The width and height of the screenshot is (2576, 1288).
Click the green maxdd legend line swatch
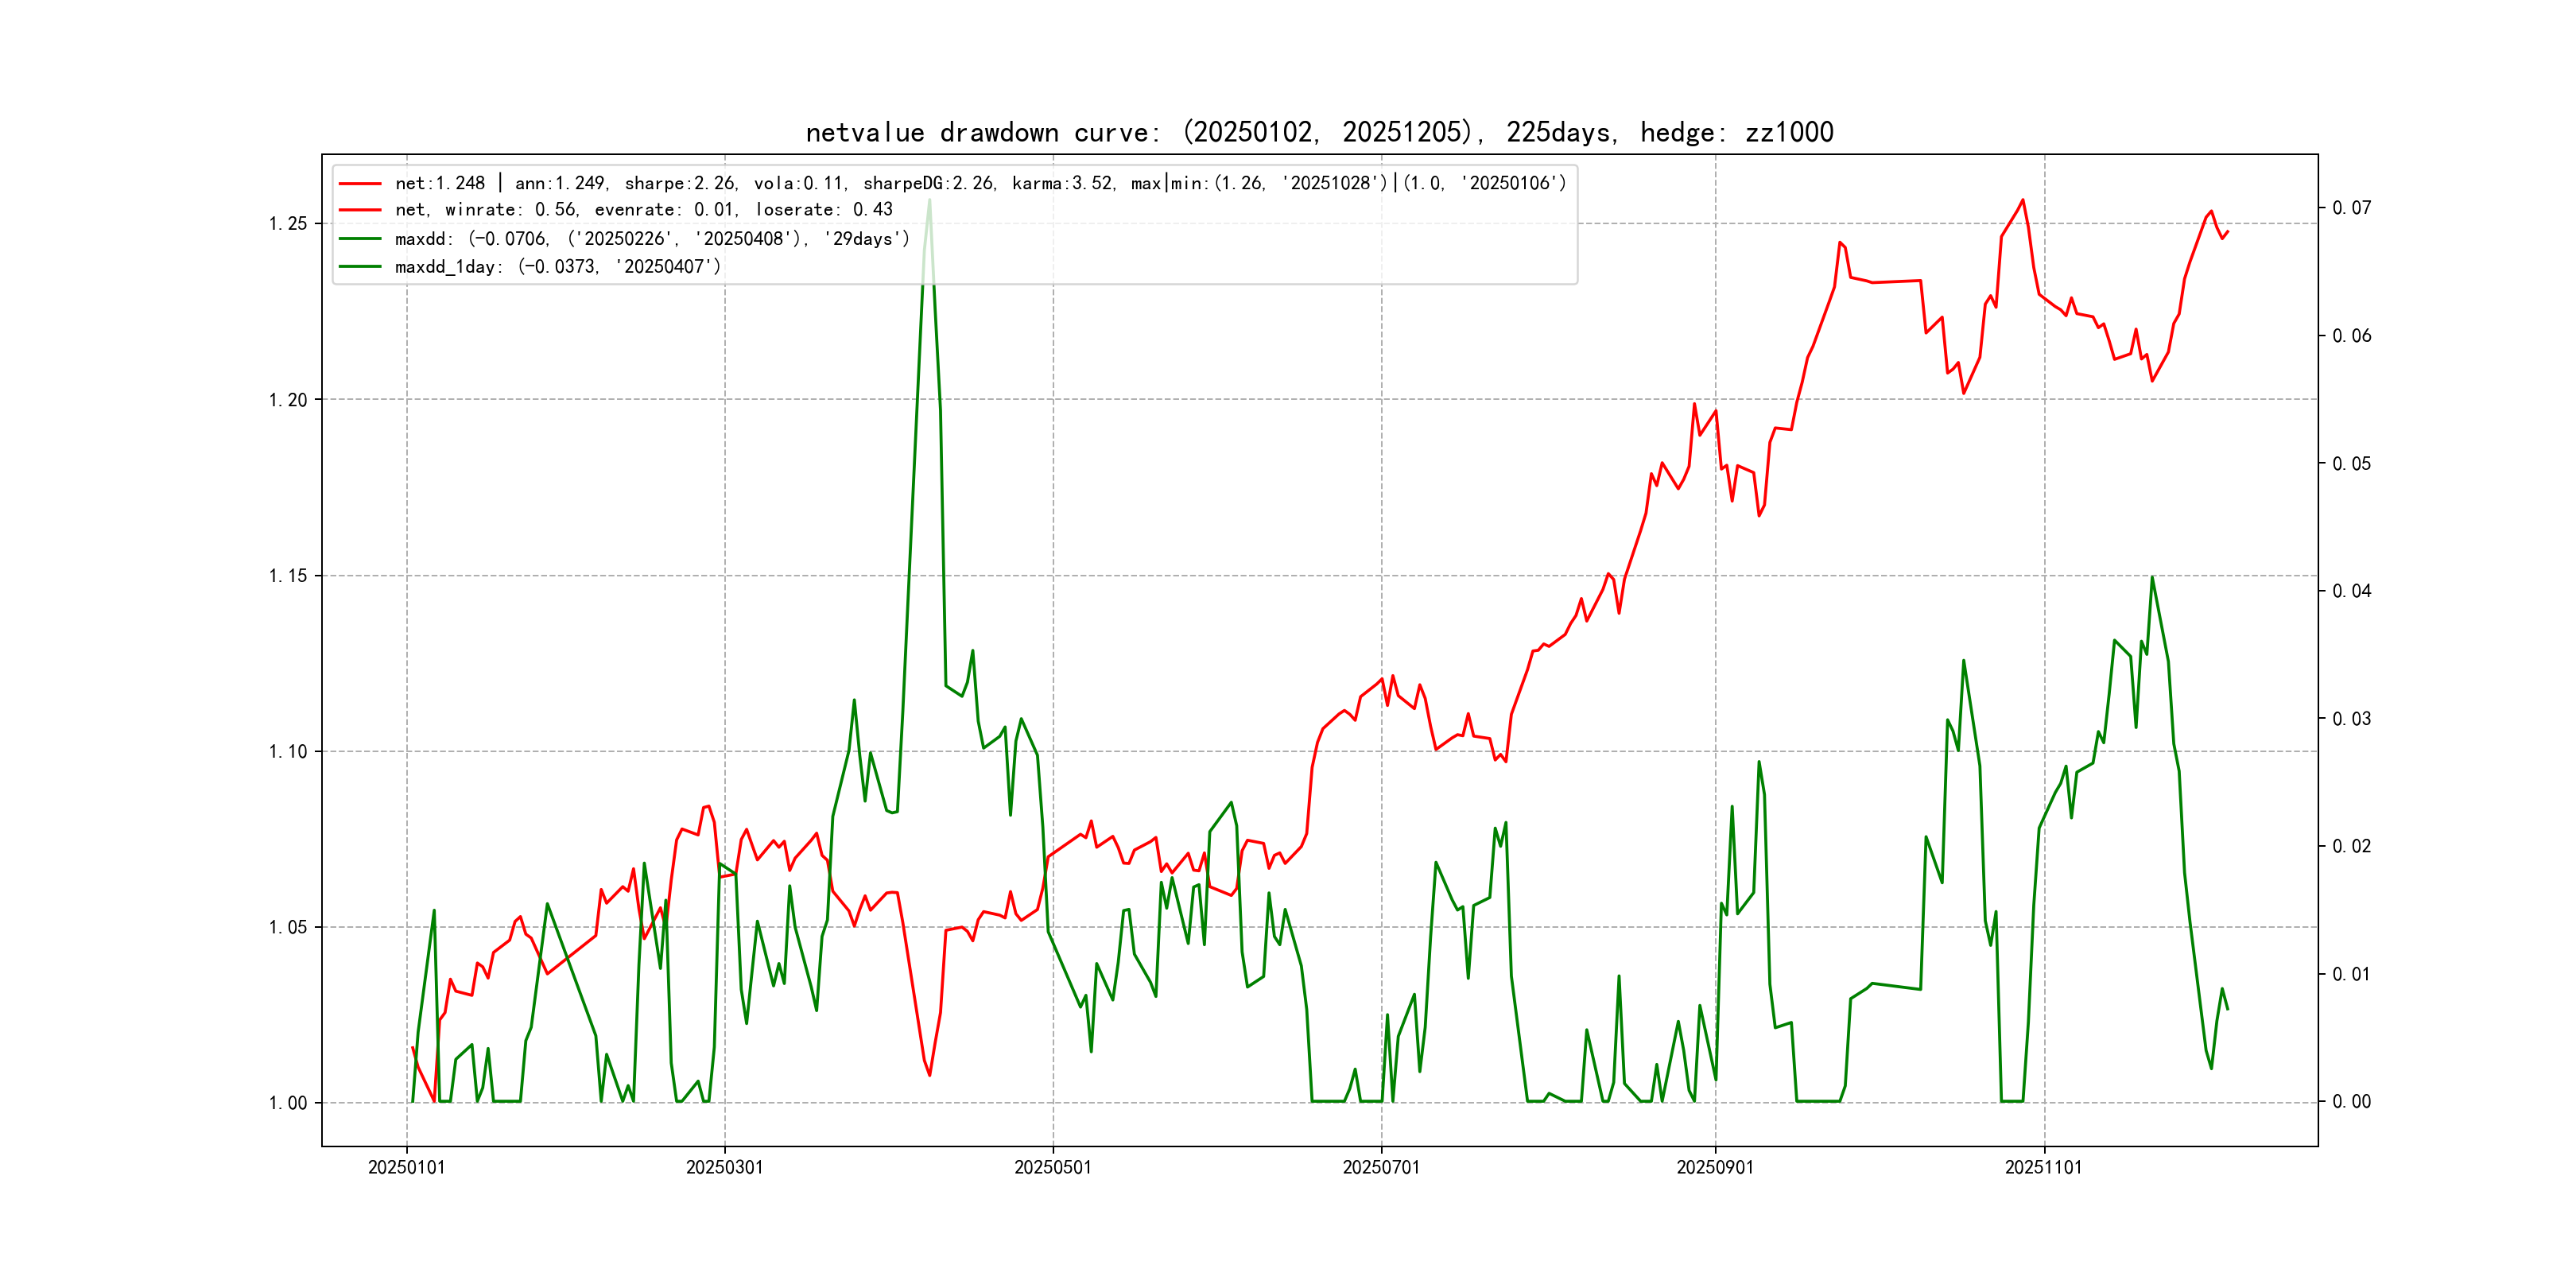click(x=360, y=239)
